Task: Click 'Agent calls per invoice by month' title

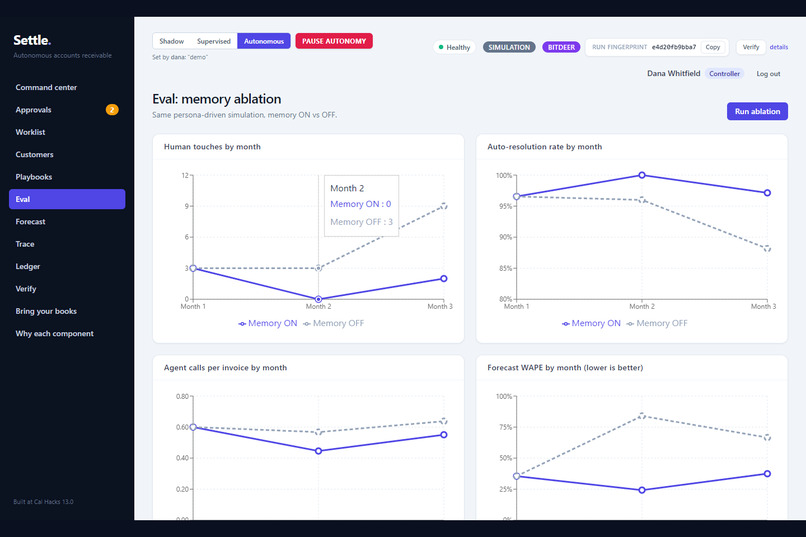Action: coord(225,367)
